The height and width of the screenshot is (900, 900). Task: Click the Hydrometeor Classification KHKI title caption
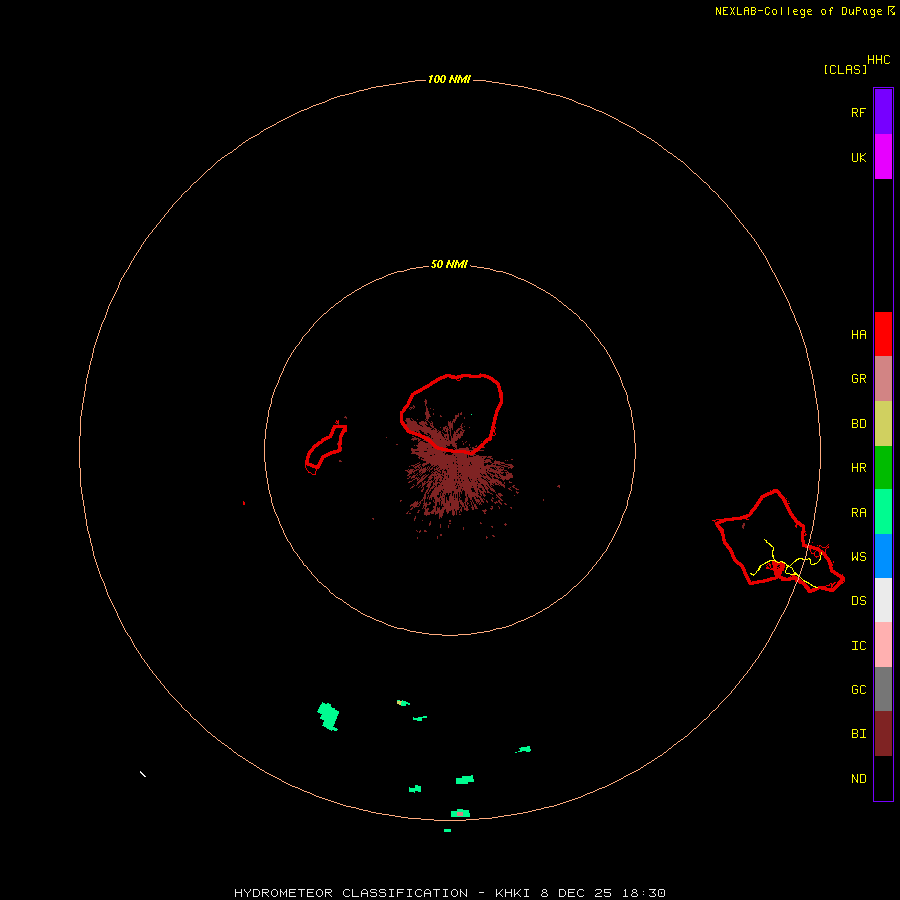pos(449,893)
